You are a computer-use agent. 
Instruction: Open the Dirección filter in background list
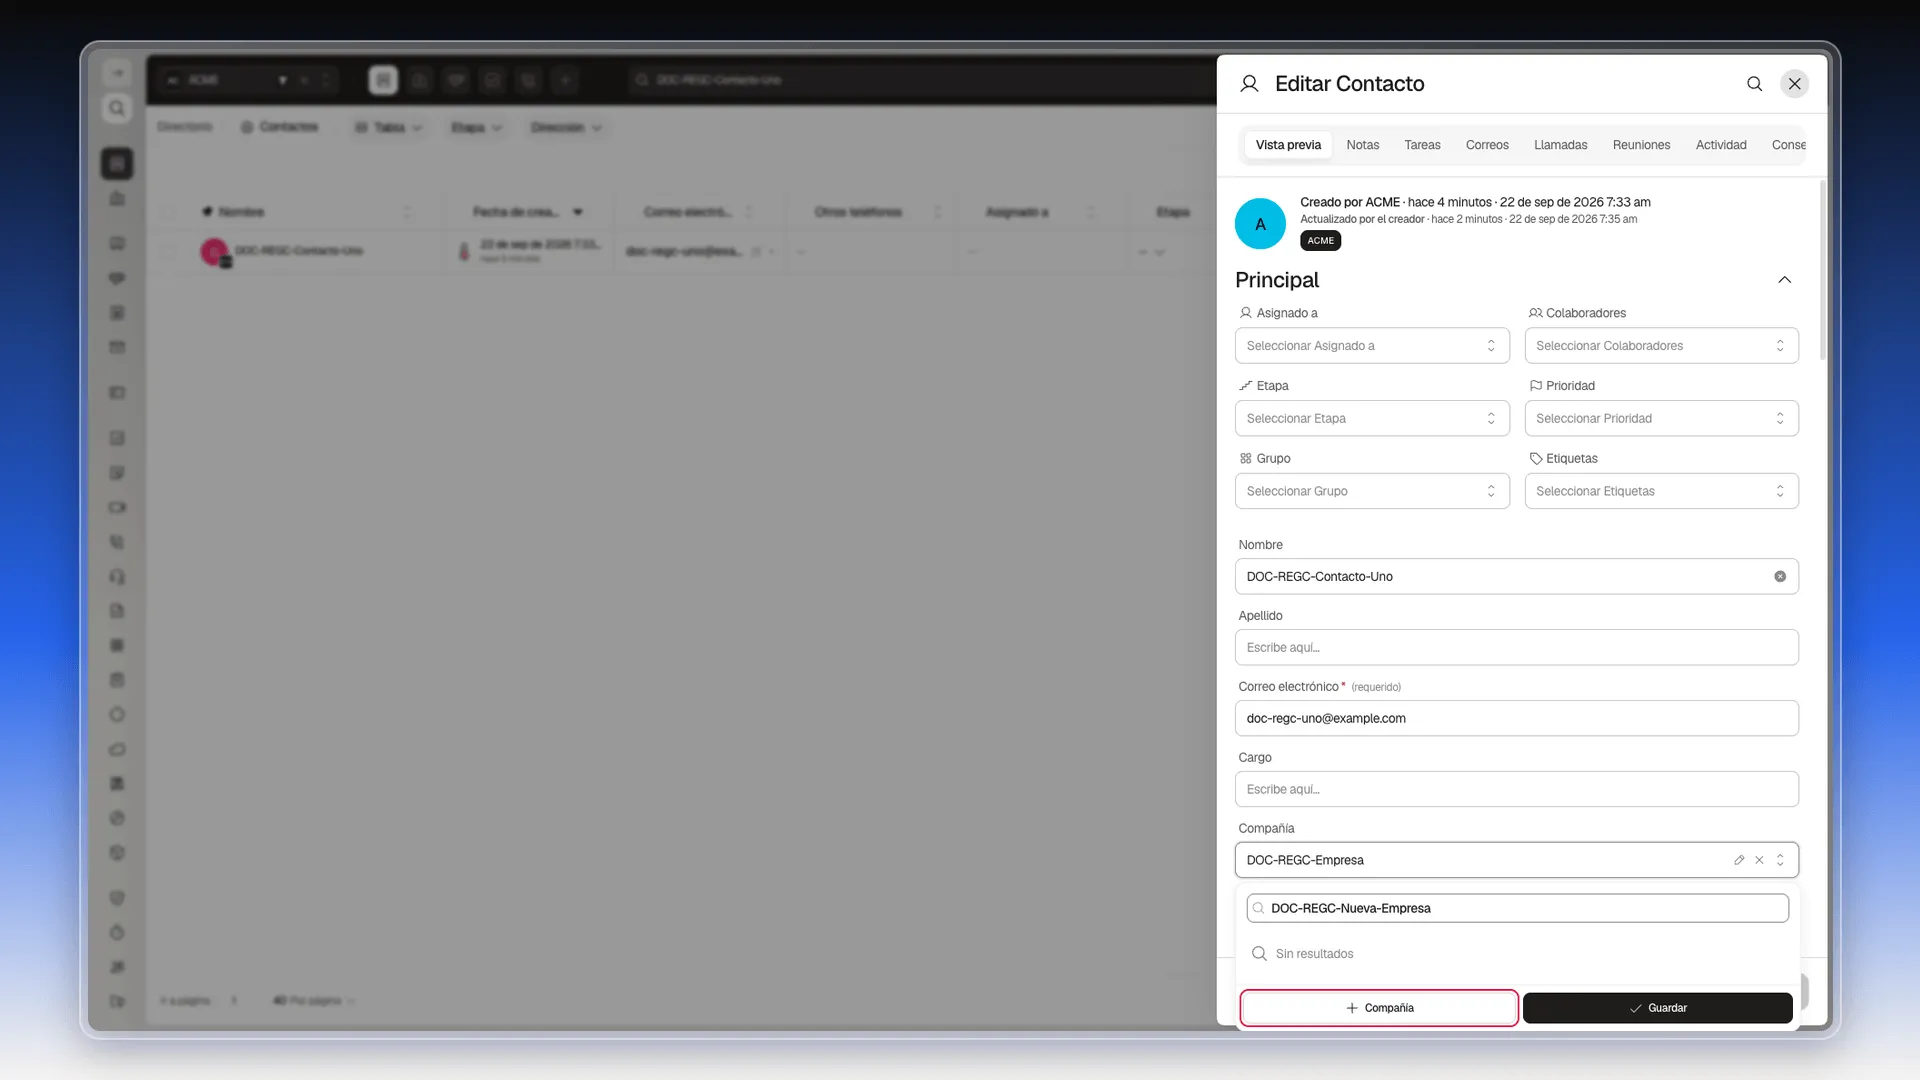tap(566, 128)
